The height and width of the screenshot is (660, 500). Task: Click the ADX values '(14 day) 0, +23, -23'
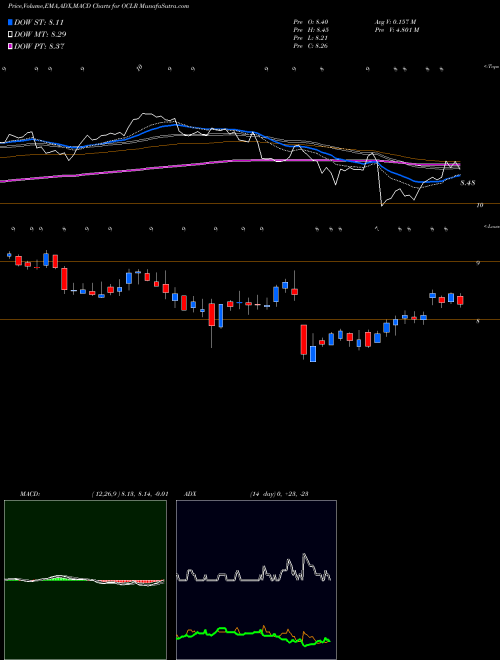point(279,494)
